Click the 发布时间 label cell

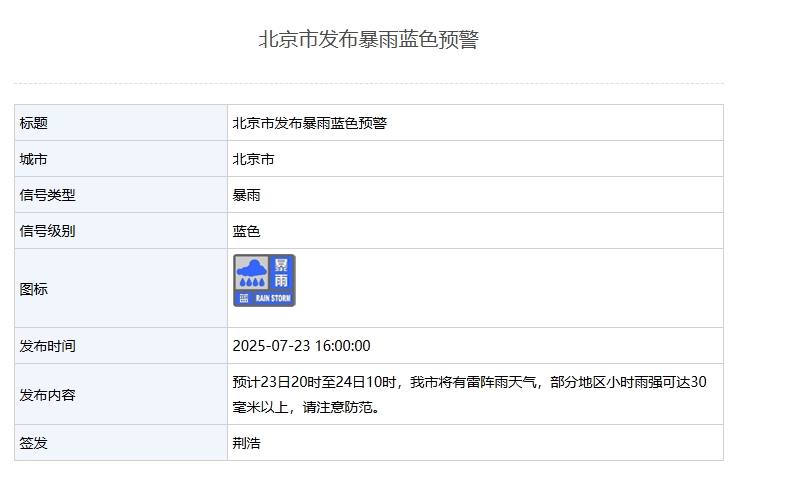[121, 346]
